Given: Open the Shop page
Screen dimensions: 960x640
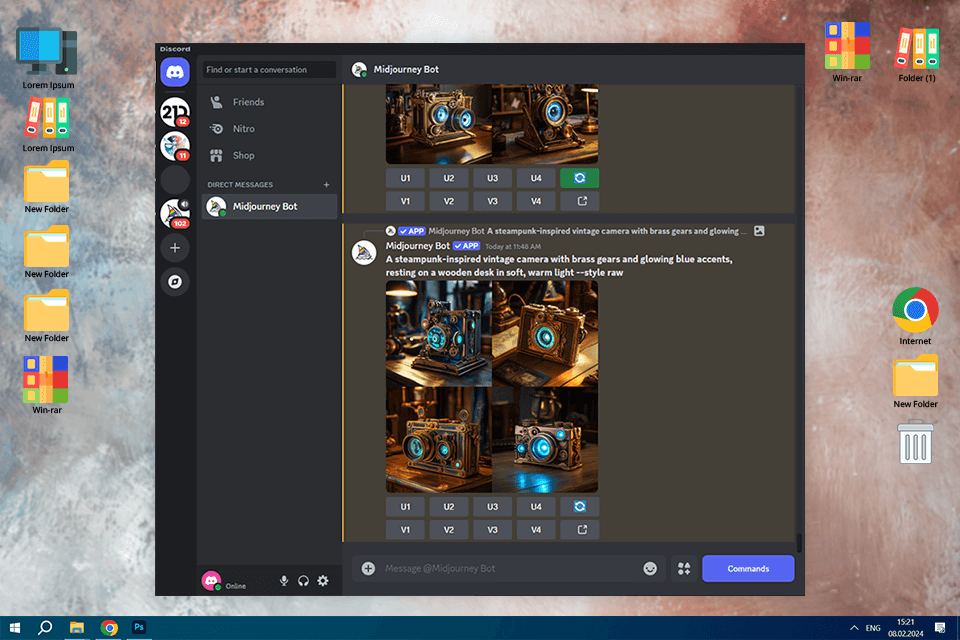Looking at the screenshot, I should point(269,156).
